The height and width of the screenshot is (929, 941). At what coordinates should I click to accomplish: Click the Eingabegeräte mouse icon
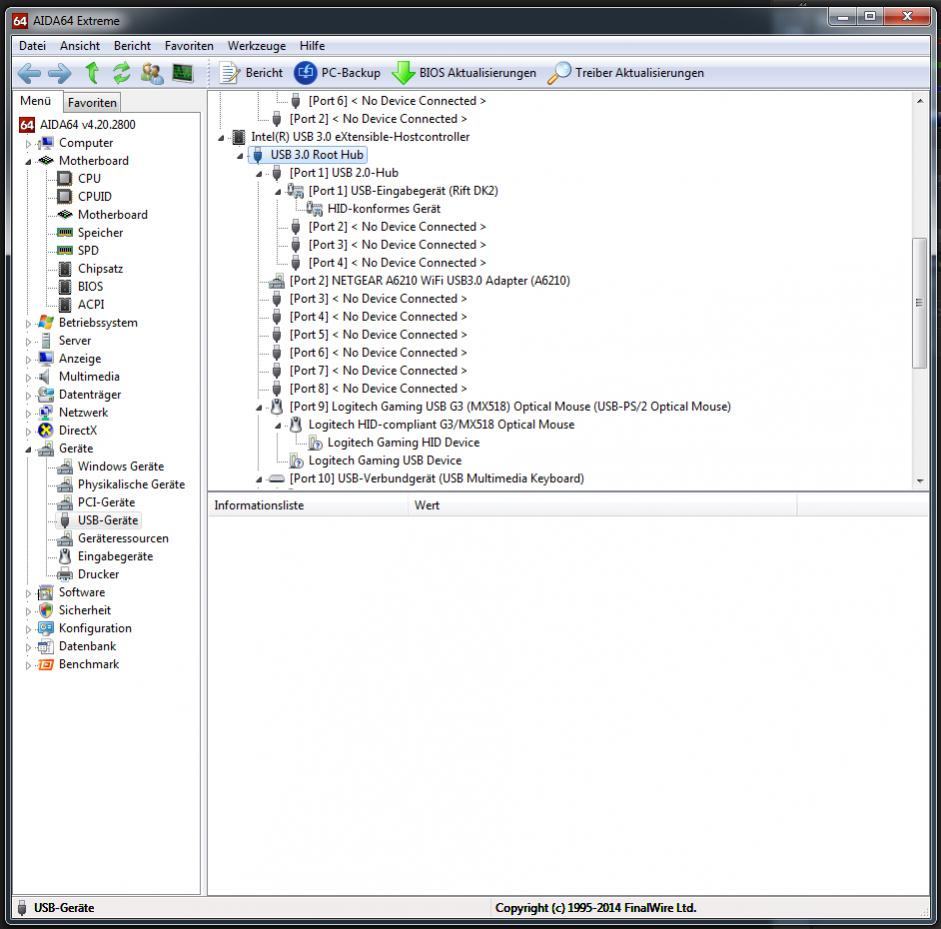[x=65, y=556]
